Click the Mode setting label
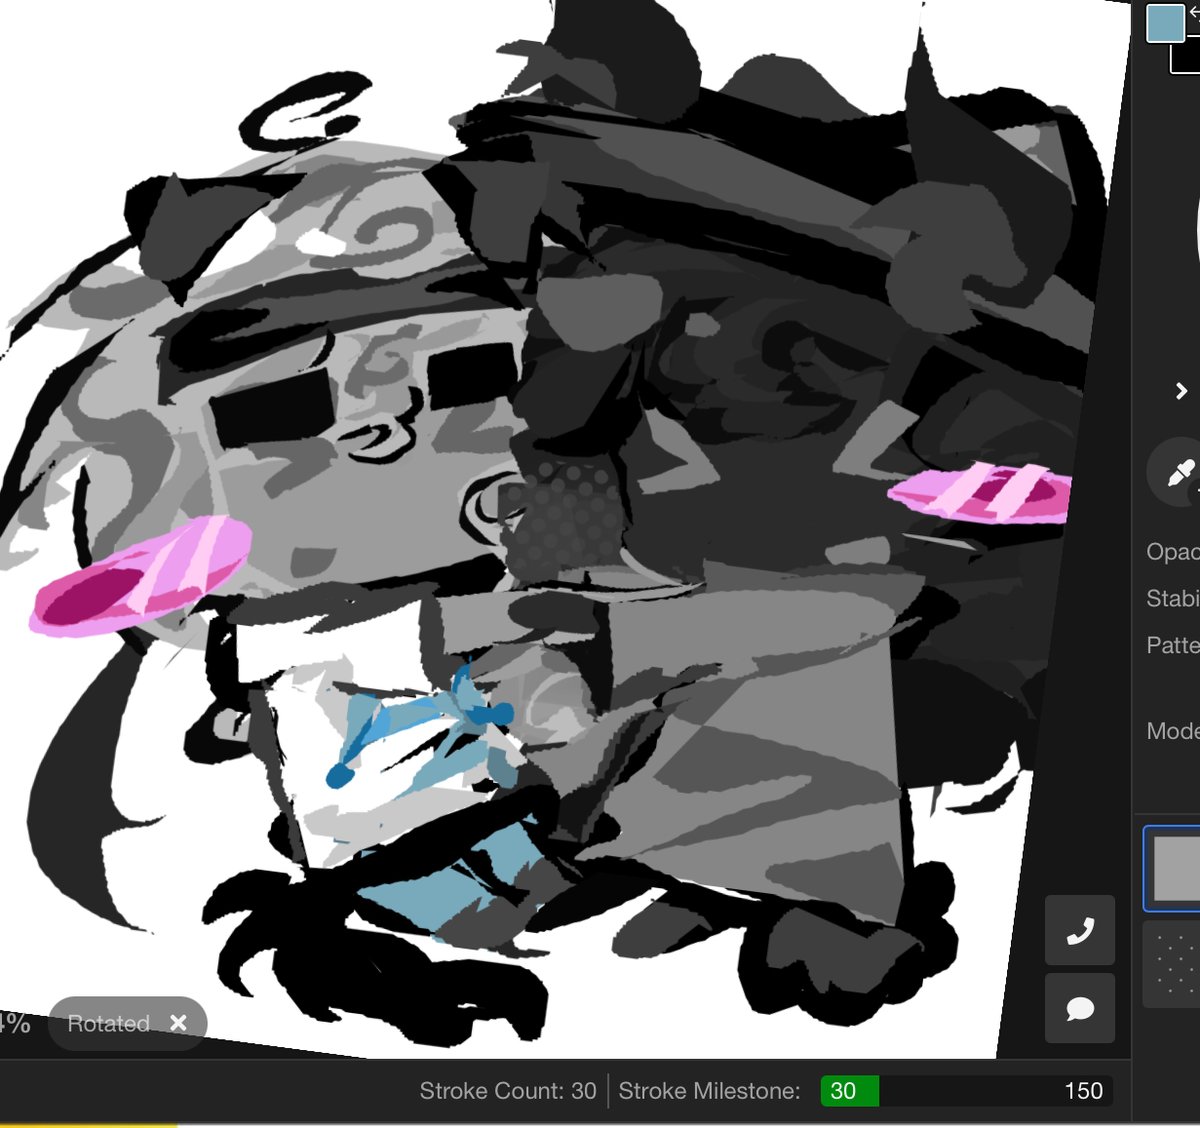Image resolution: width=1200 pixels, height=1128 pixels. (1172, 731)
